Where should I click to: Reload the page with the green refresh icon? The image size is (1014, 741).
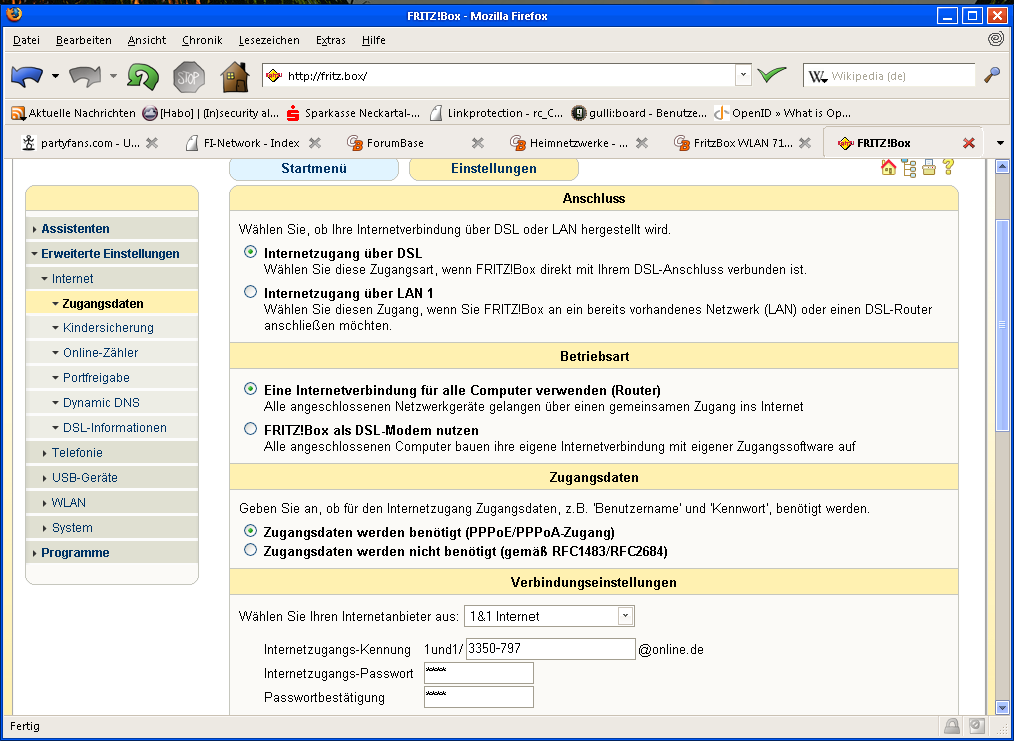pos(142,76)
